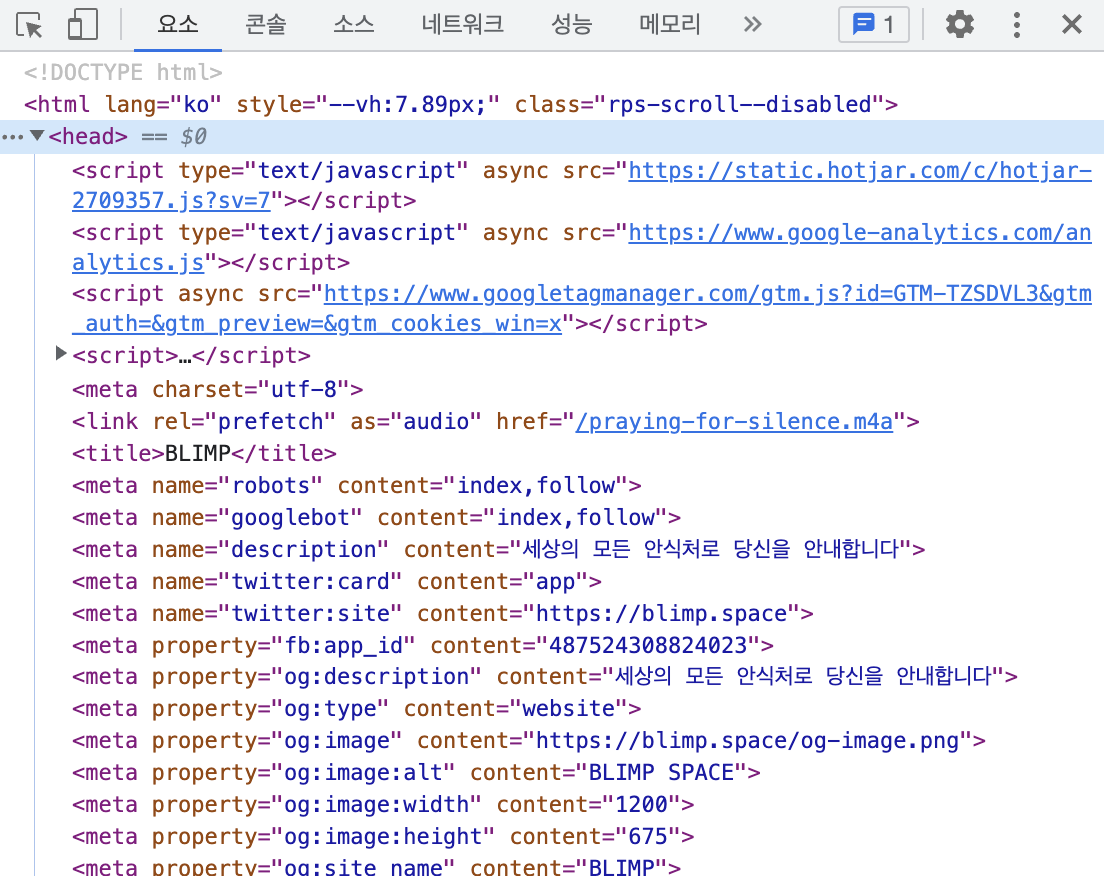
Task: Click the ellipsis beside the head row
Action: coord(12,137)
